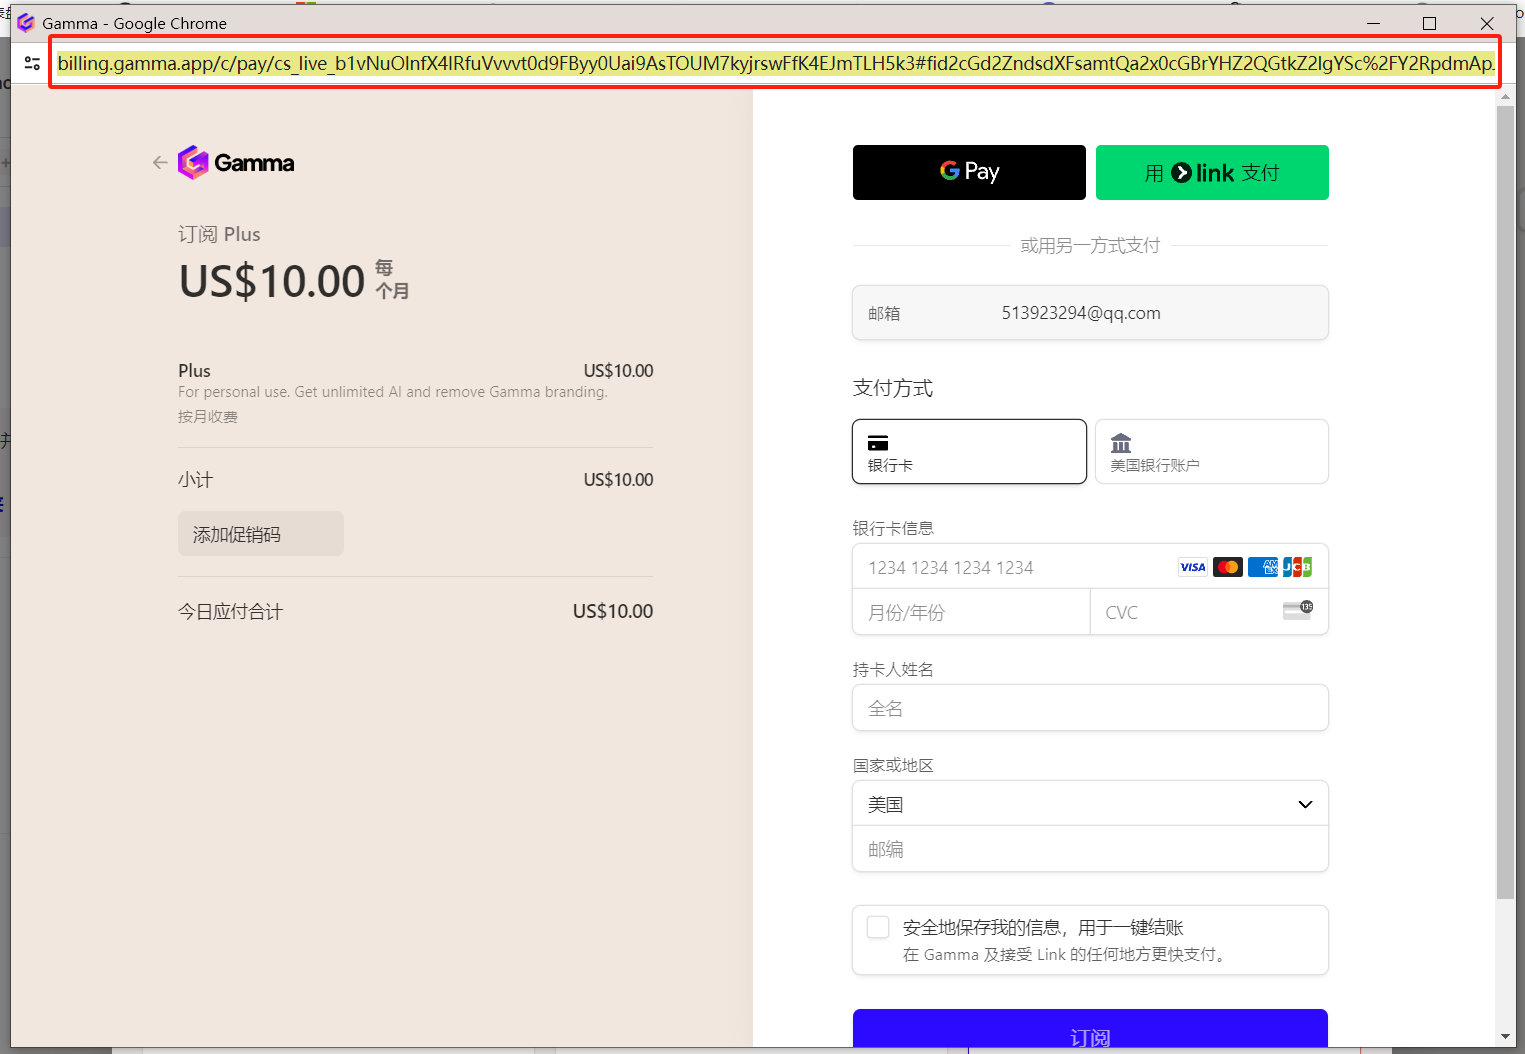1525x1054 pixels.
Task: Click the credit card icon in 银行卡 tab
Action: (x=878, y=443)
